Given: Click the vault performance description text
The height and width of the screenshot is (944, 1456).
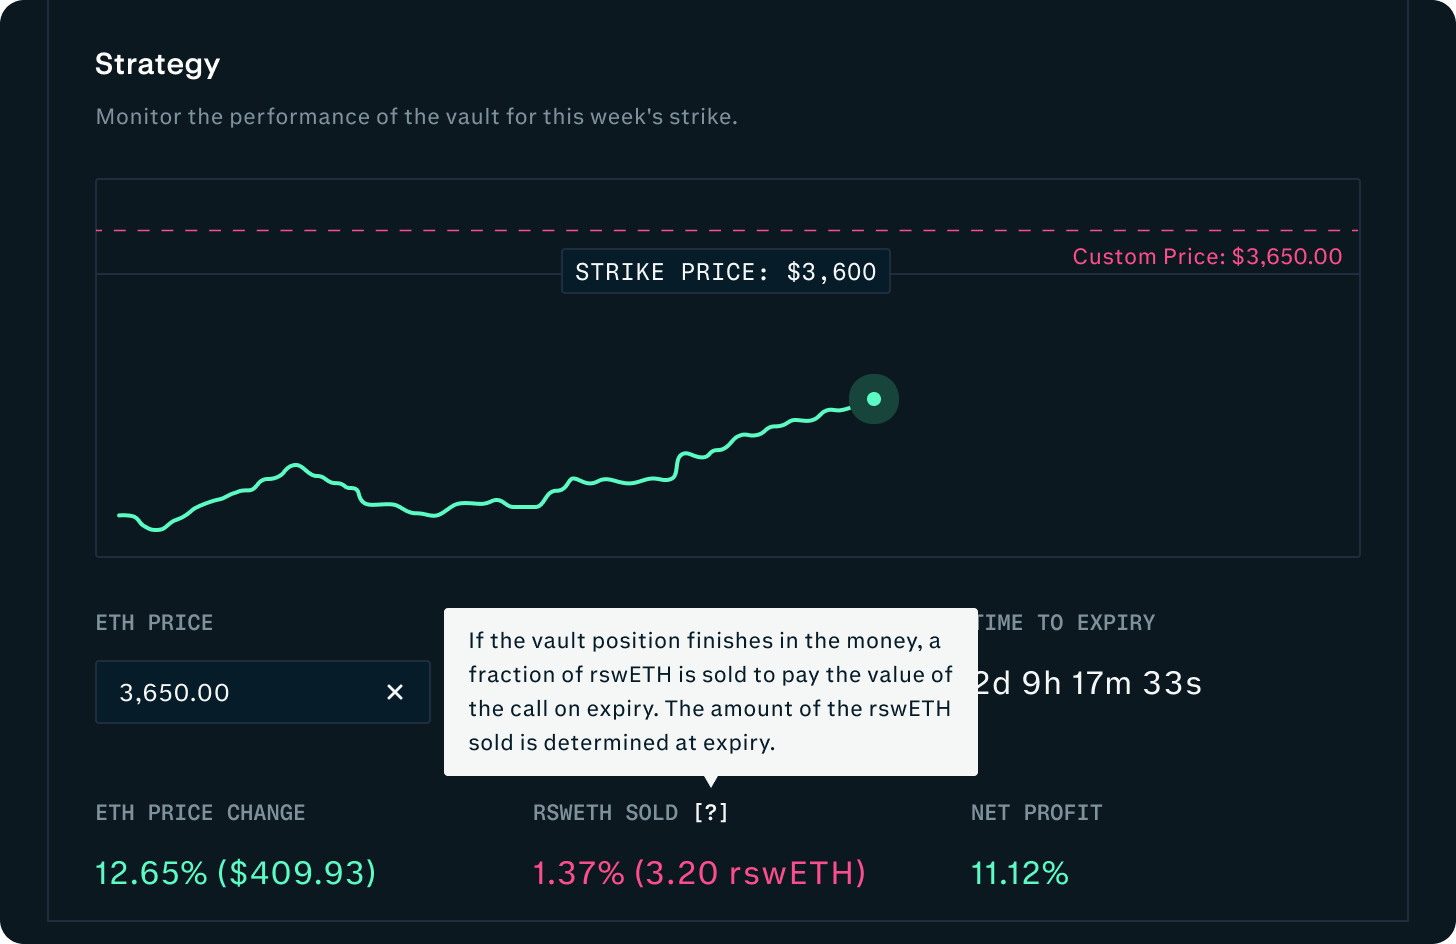Looking at the screenshot, I should click(416, 117).
